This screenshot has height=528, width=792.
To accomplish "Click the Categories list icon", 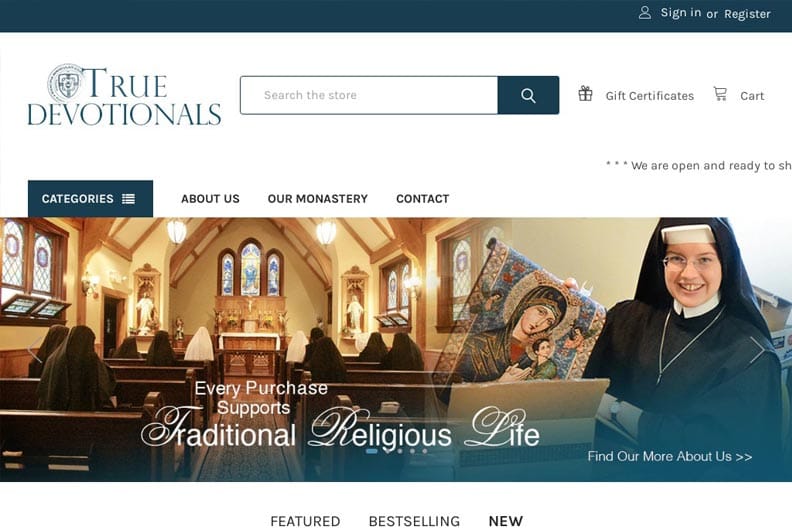I will tap(128, 199).
